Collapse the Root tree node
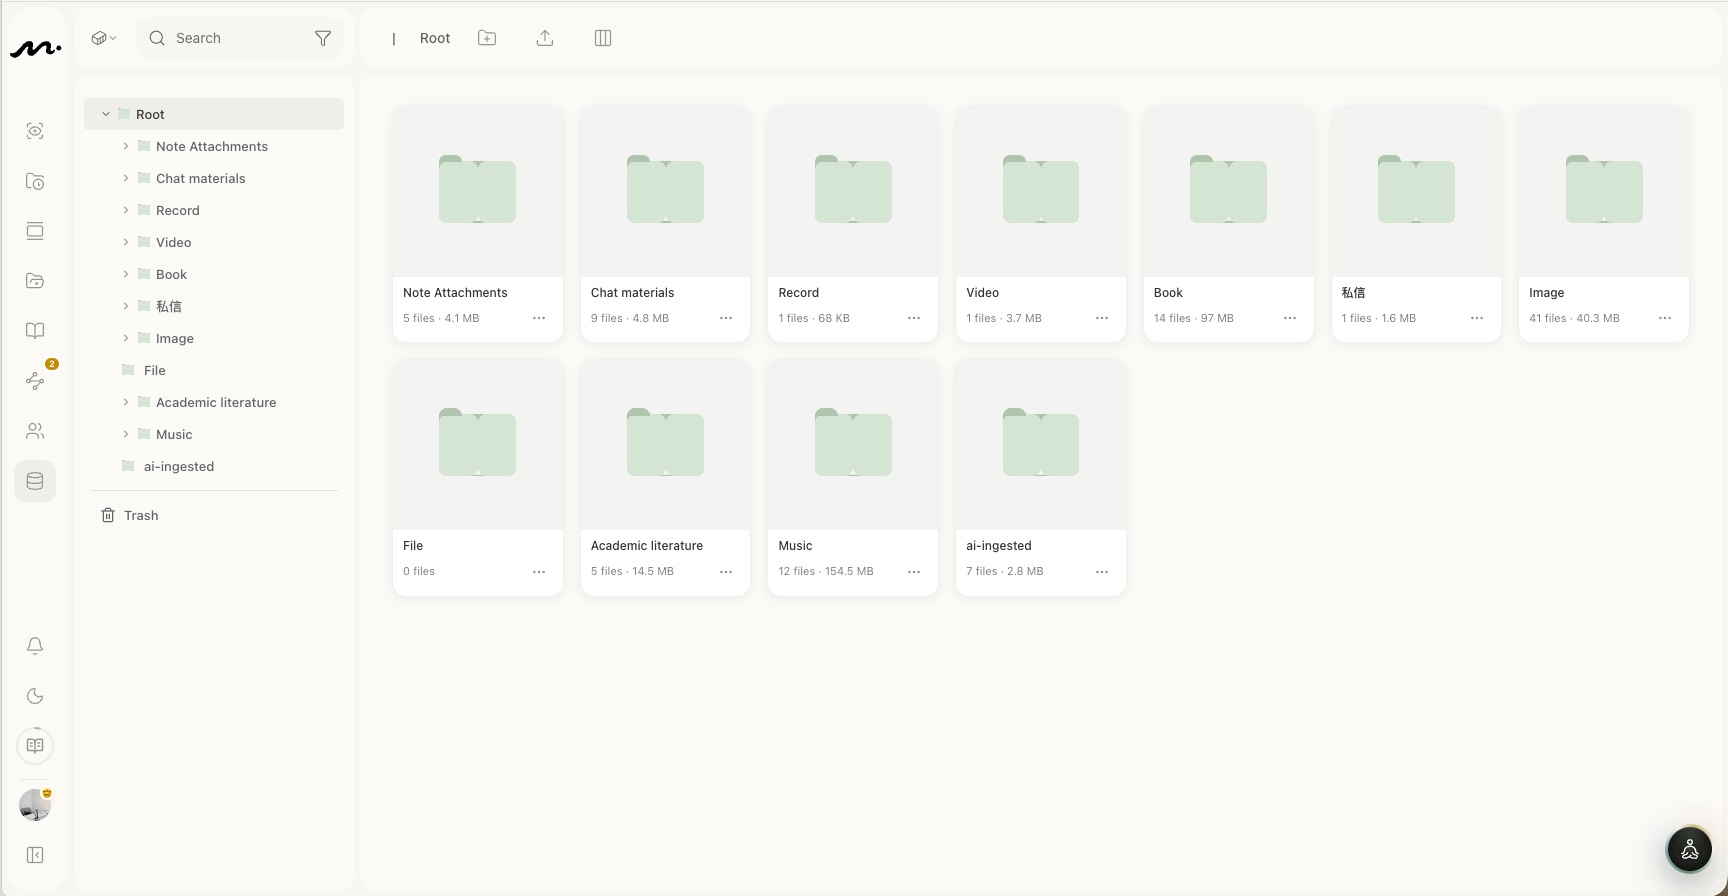The height and width of the screenshot is (896, 1728). [x=106, y=114]
